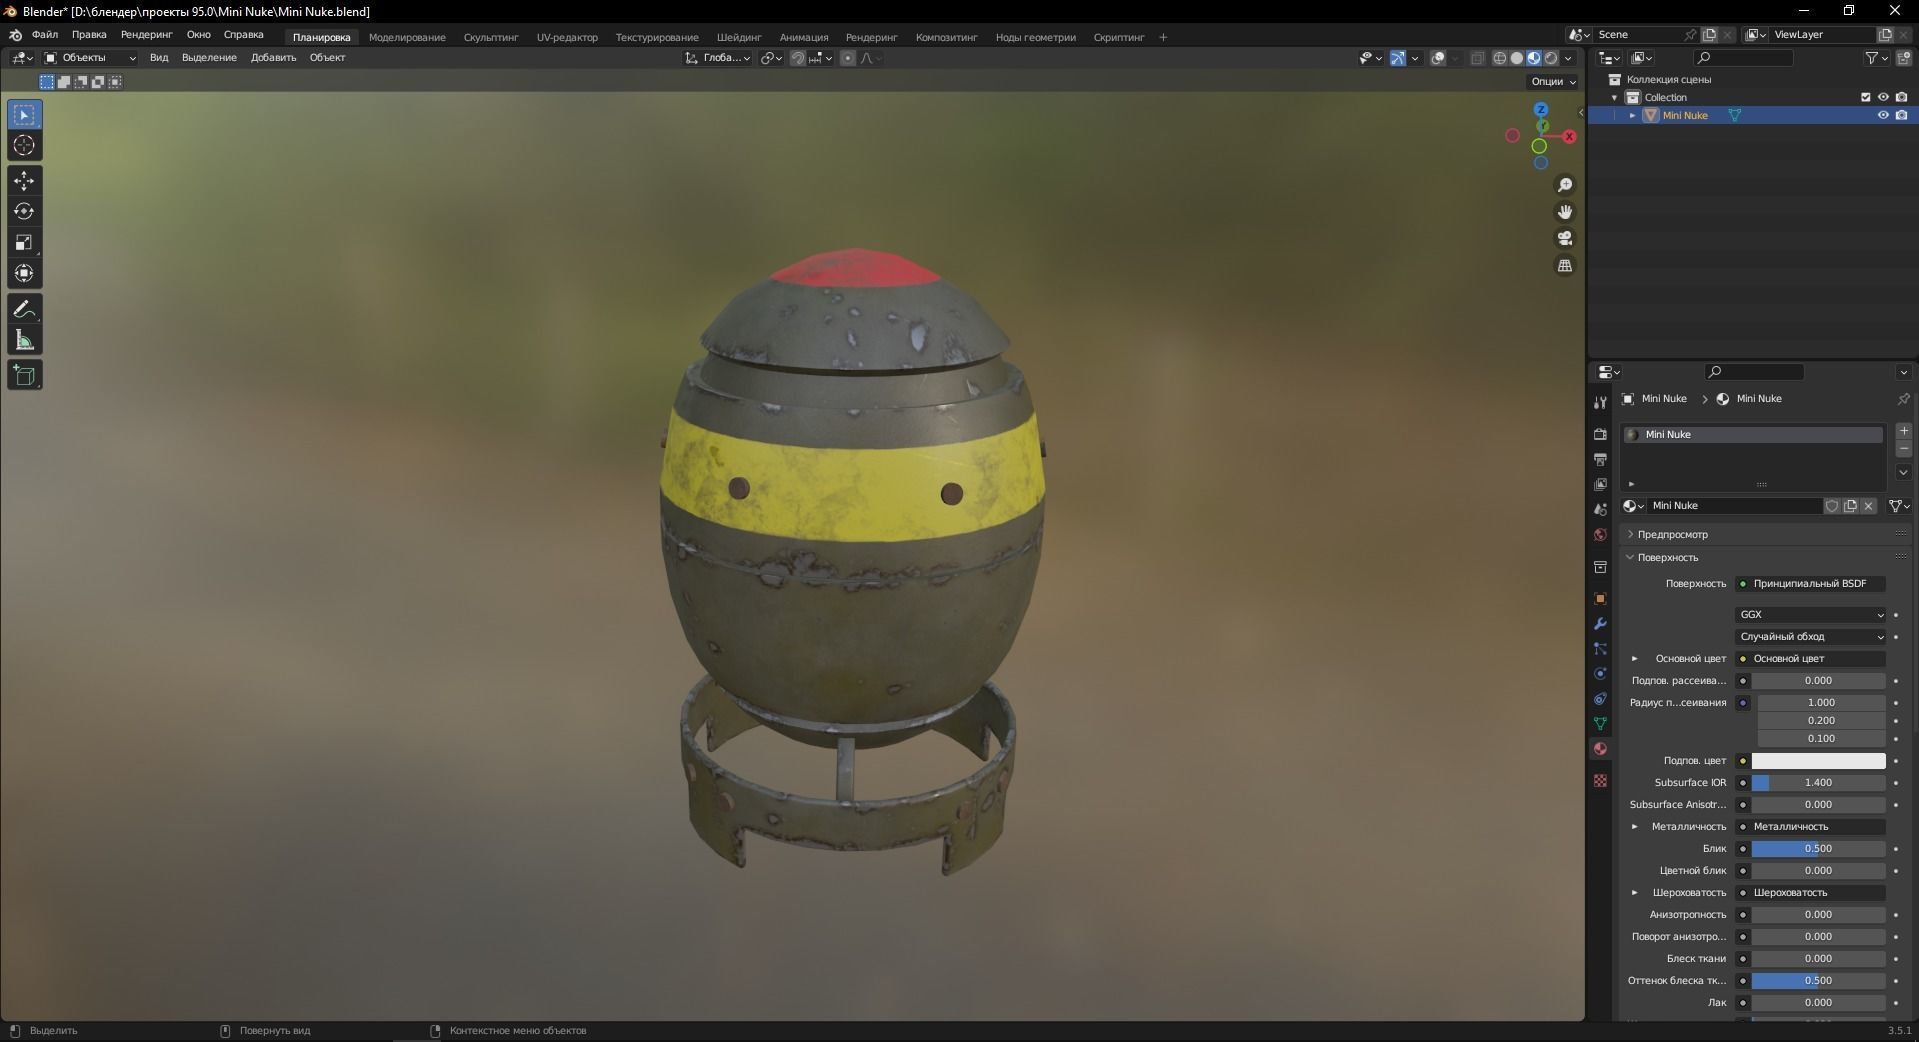Hide the Collection with its eye icon
This screenshot has width=1919, height=1042.
click(1883, 97)
